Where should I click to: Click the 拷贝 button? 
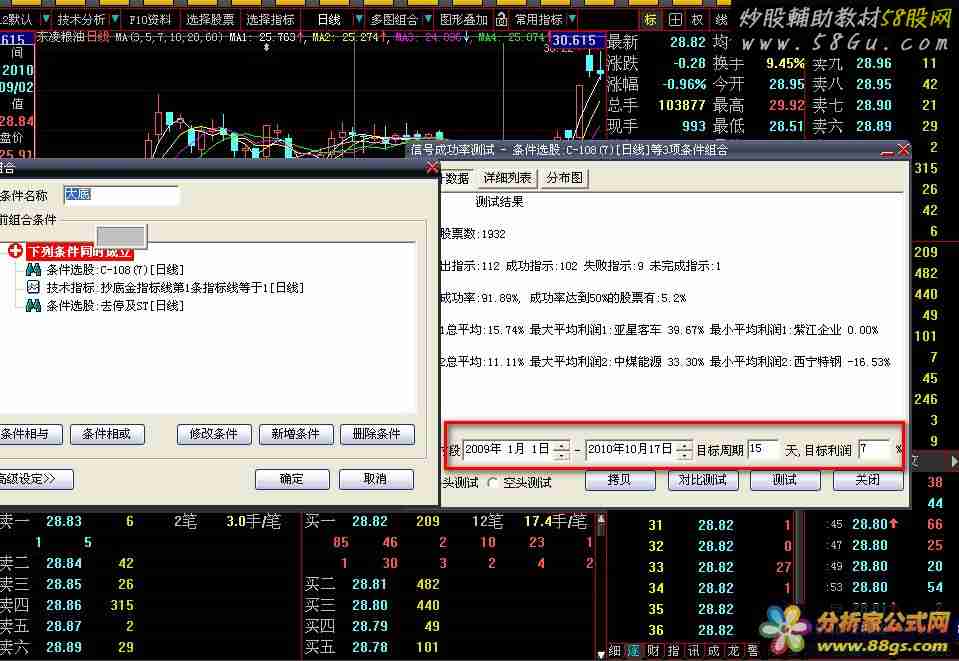click(620, 480)
